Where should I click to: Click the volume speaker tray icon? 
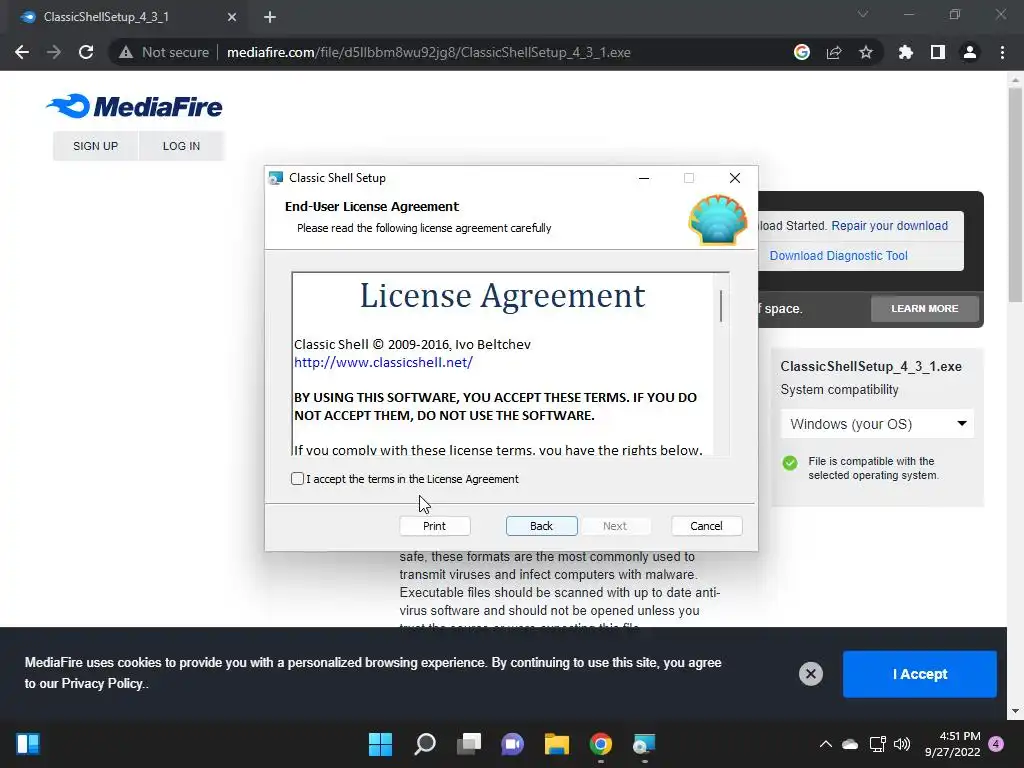click(902, 744)
